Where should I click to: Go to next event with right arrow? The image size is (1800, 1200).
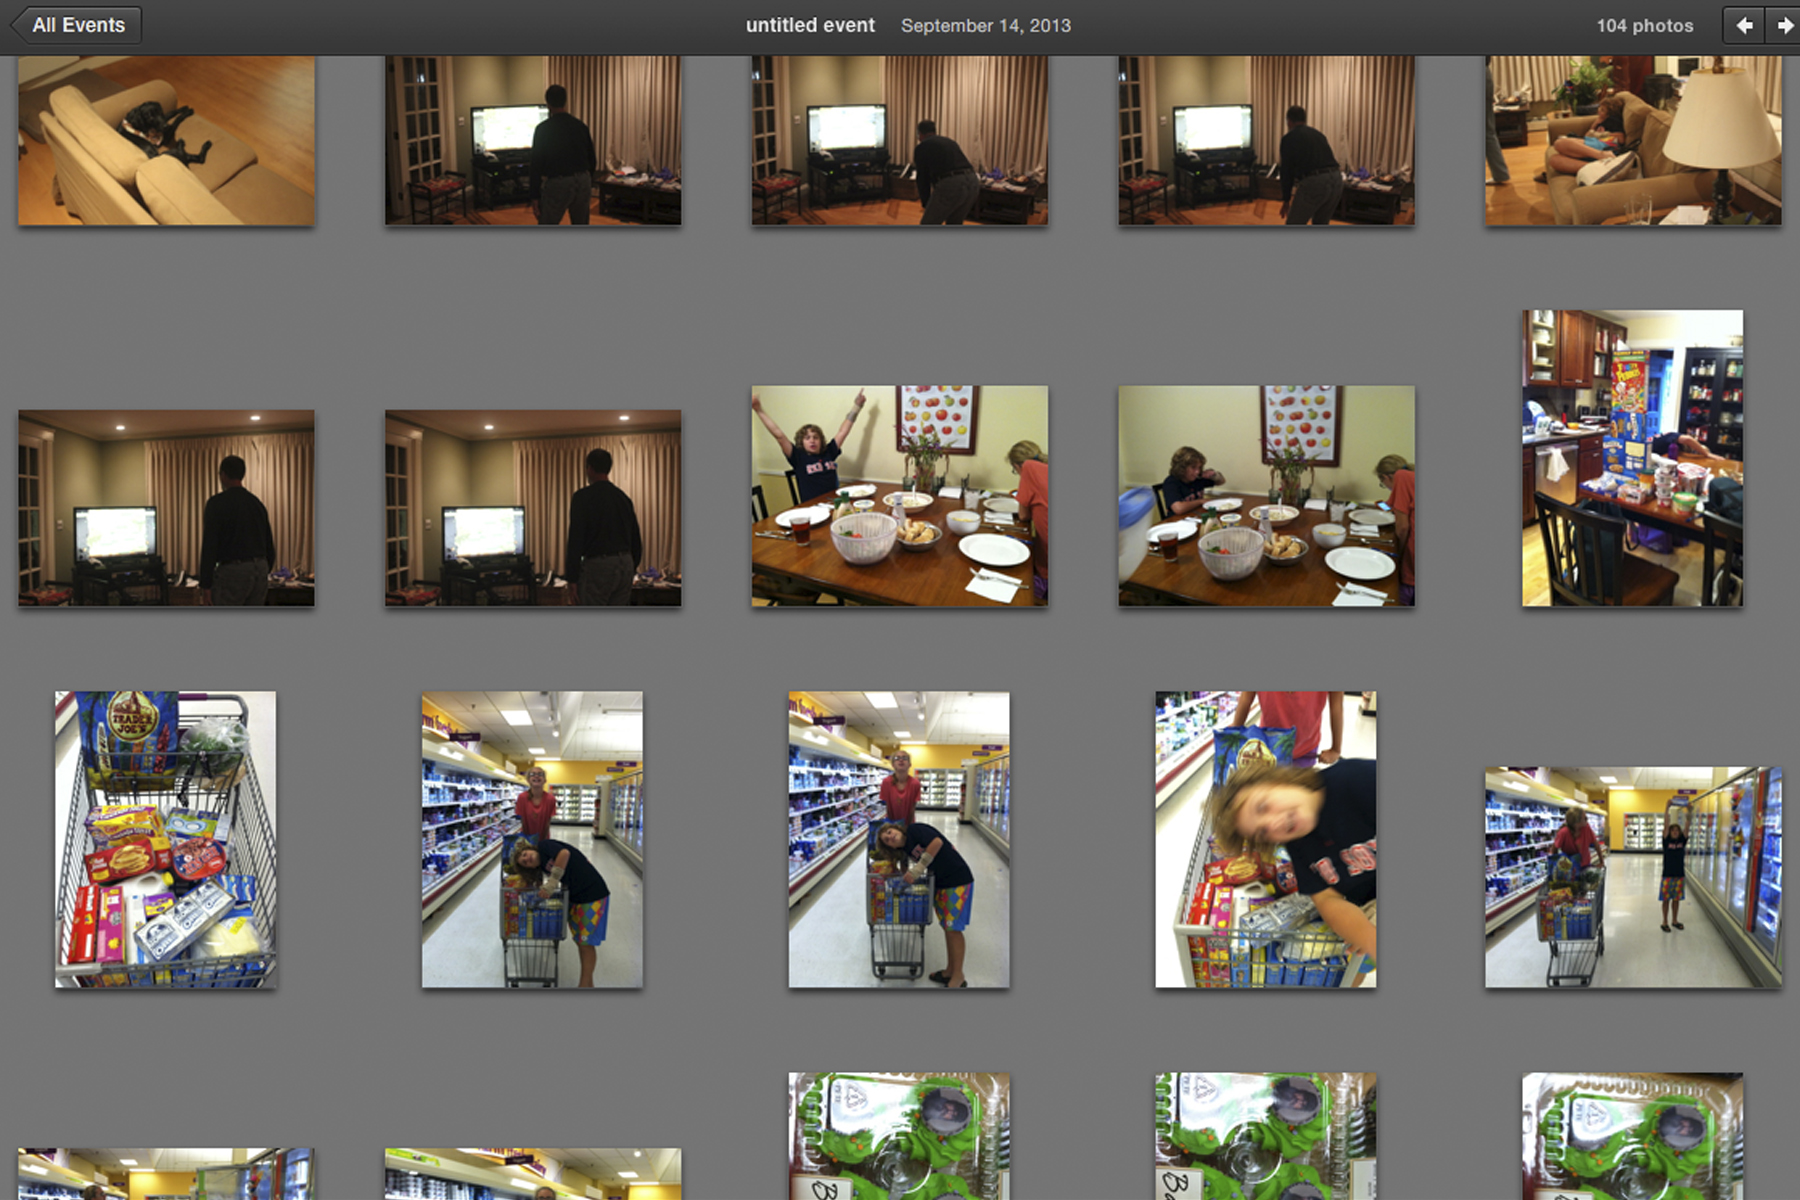click(x=1783, y=25)
